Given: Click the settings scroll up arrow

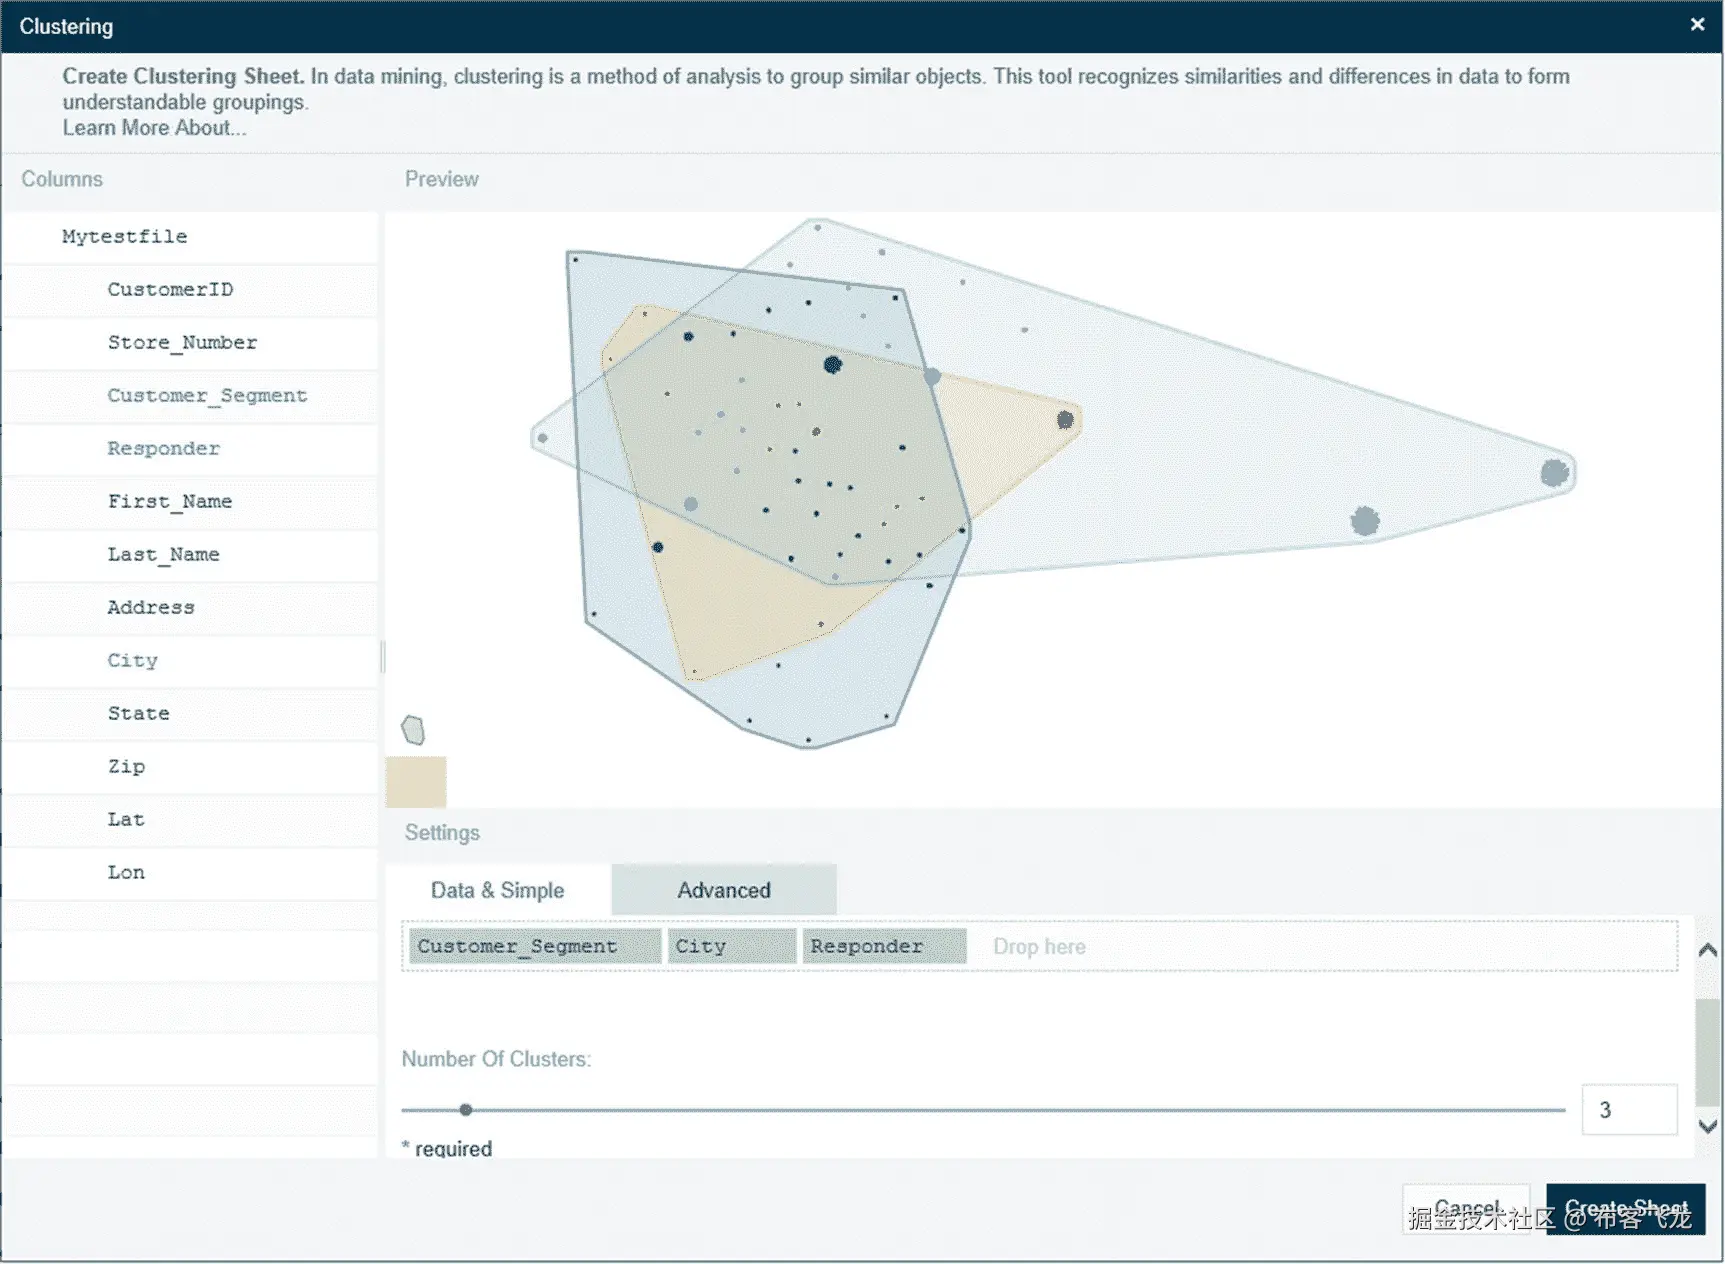Looking at the screenshot, I should coord(1708,951).
